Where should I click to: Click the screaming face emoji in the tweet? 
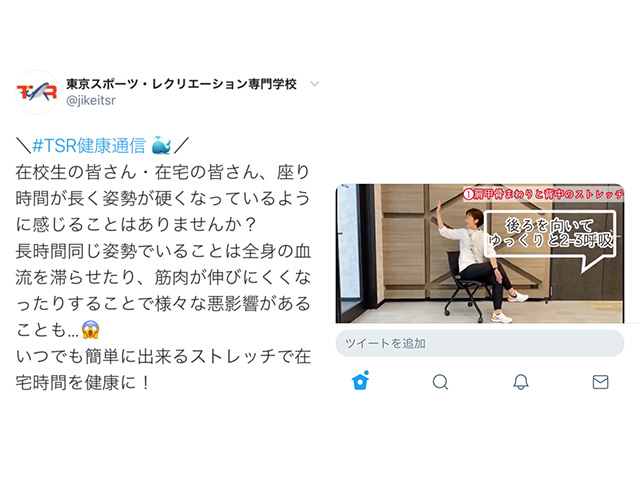coord(90,329)
